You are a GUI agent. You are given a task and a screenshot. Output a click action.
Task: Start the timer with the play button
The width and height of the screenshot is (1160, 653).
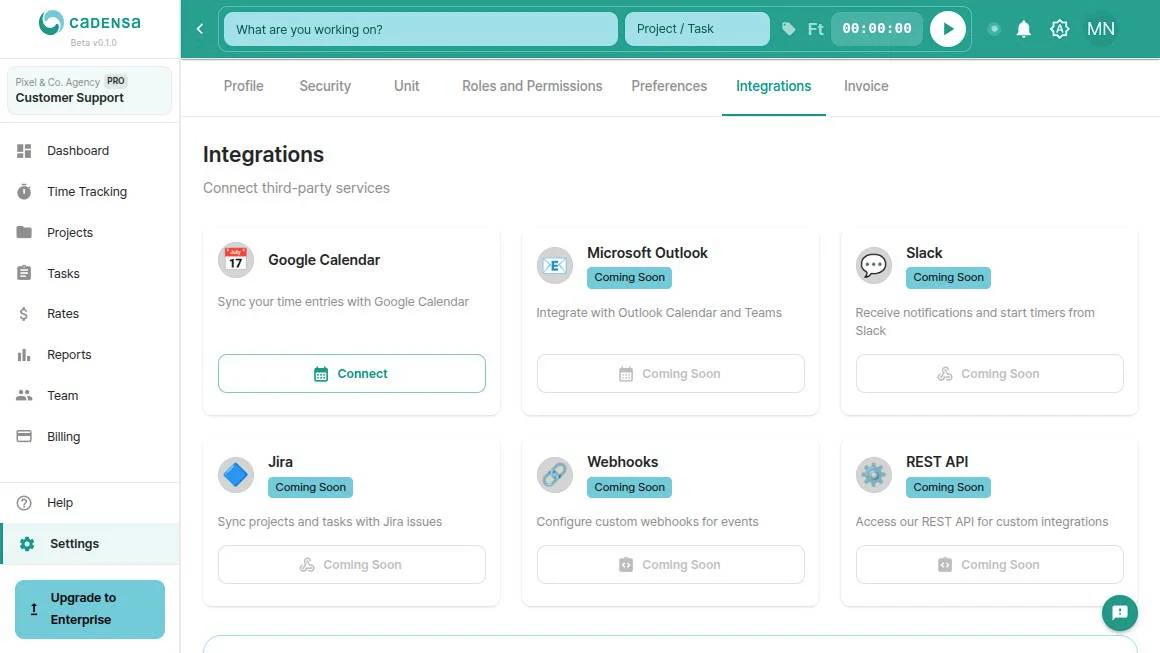[948, 29]
